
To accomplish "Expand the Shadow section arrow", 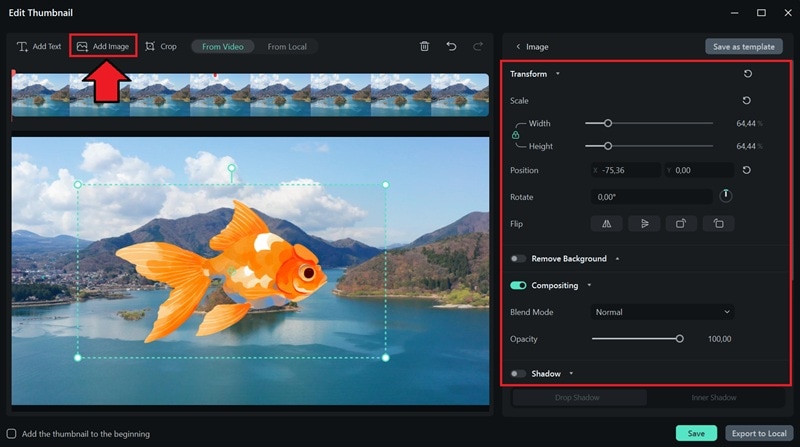I will (571, 374).
